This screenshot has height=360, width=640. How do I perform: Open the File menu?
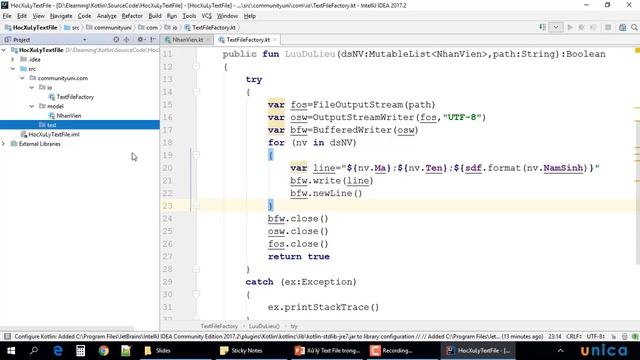tap(7, 16)
